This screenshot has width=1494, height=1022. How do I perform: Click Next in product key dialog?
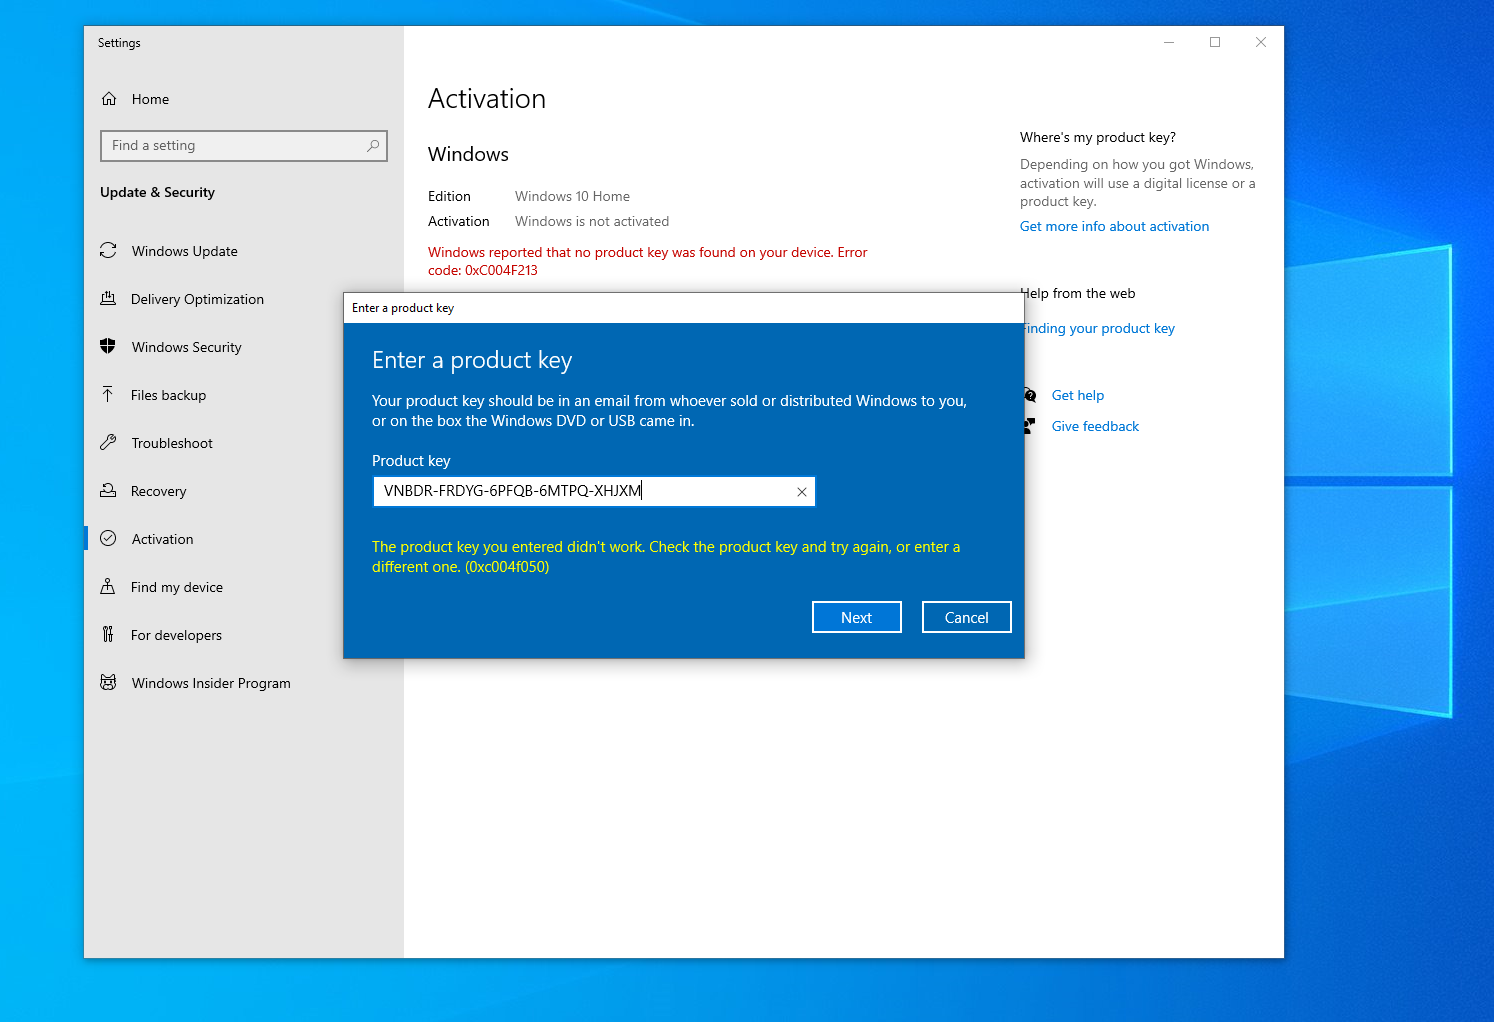(857, 617)
